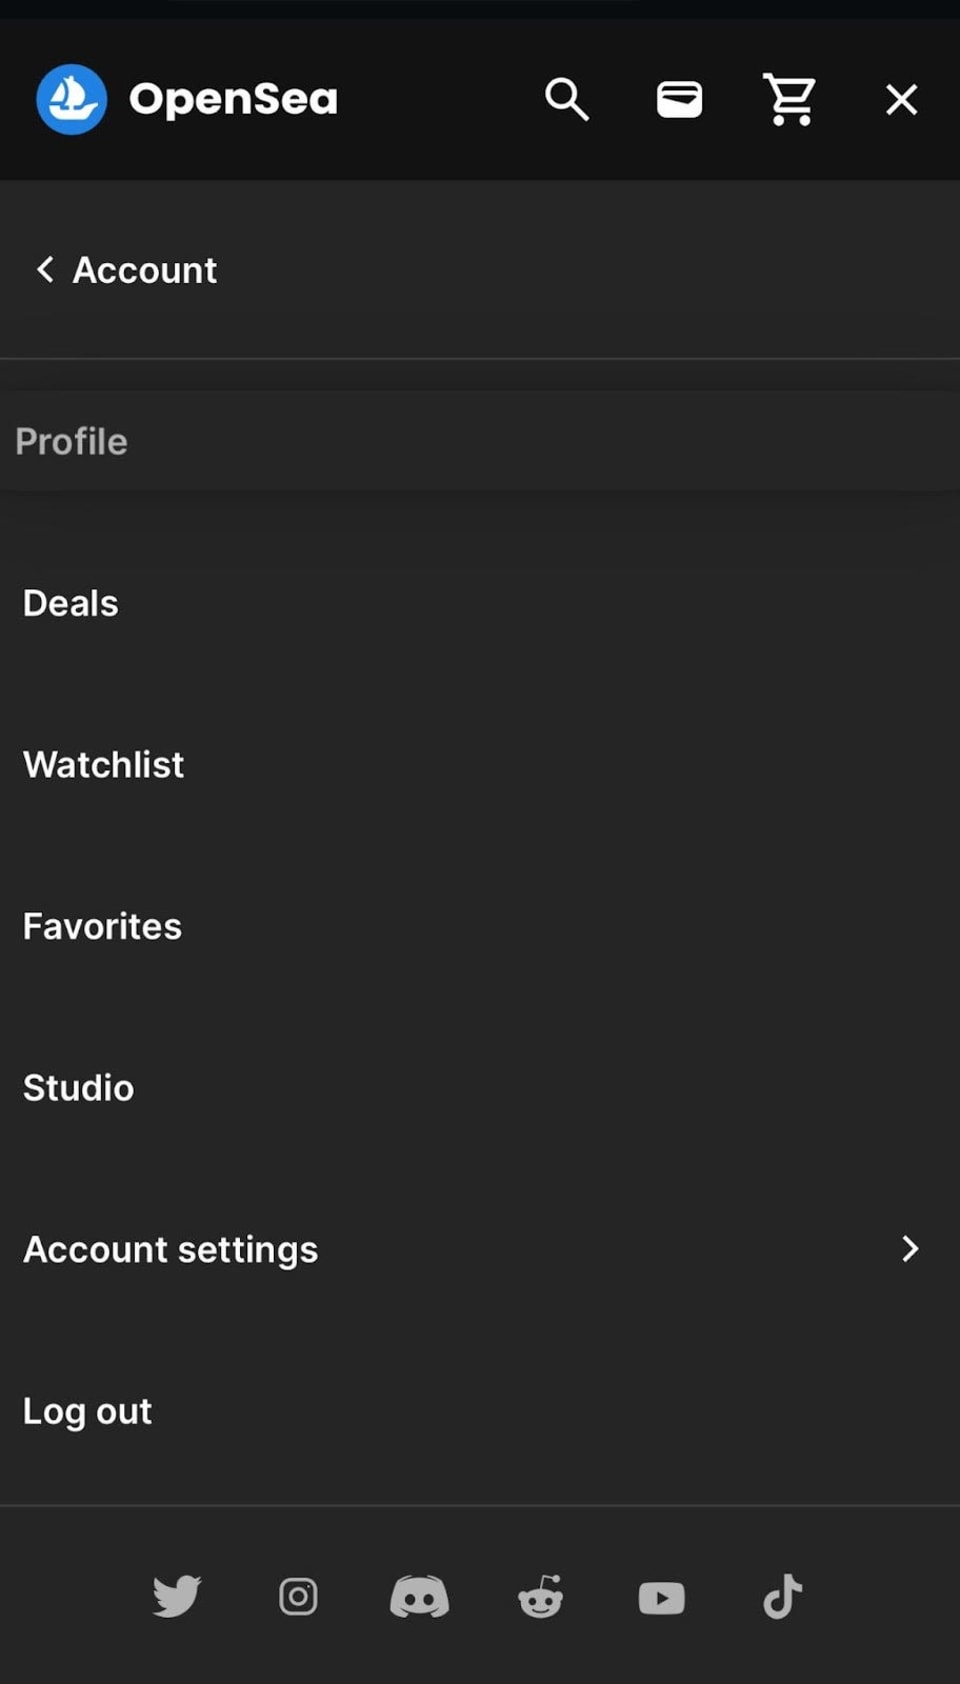This screenshot has height=1684, width=960.
Task: Open the Discord social link
Action: (419, 1596)
